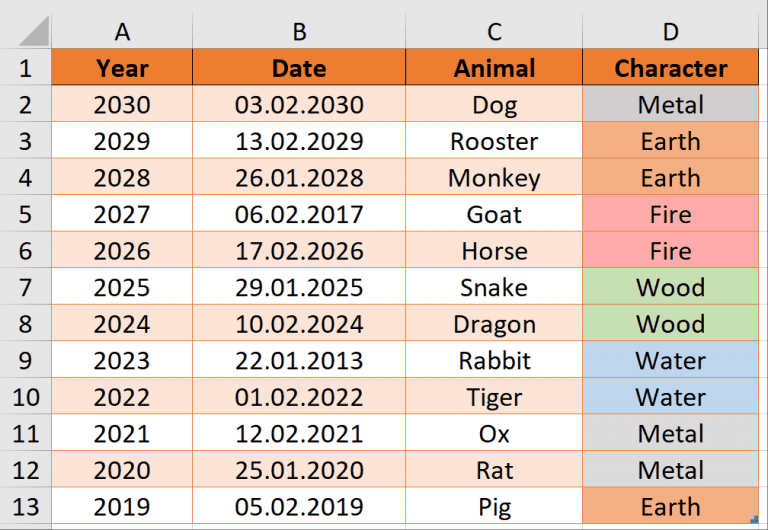Image resolution: width=768 pixels, height=530 pixels.
Task: Select the pink Fire cell beside Horse
Action: [x=671, y=251]
